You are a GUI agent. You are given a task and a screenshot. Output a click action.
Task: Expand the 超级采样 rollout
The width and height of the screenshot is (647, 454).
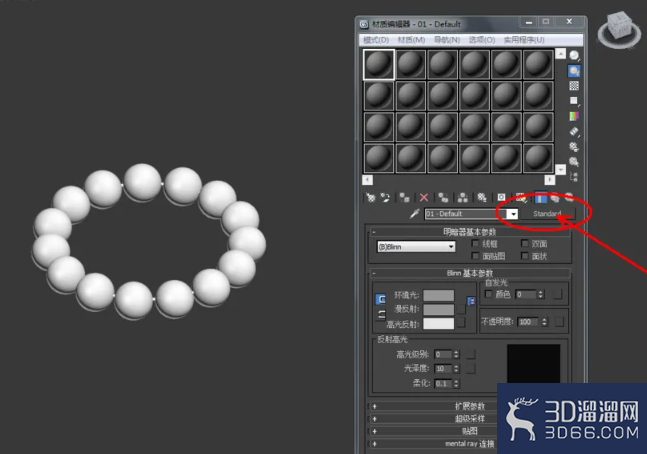tap(432, 419)
